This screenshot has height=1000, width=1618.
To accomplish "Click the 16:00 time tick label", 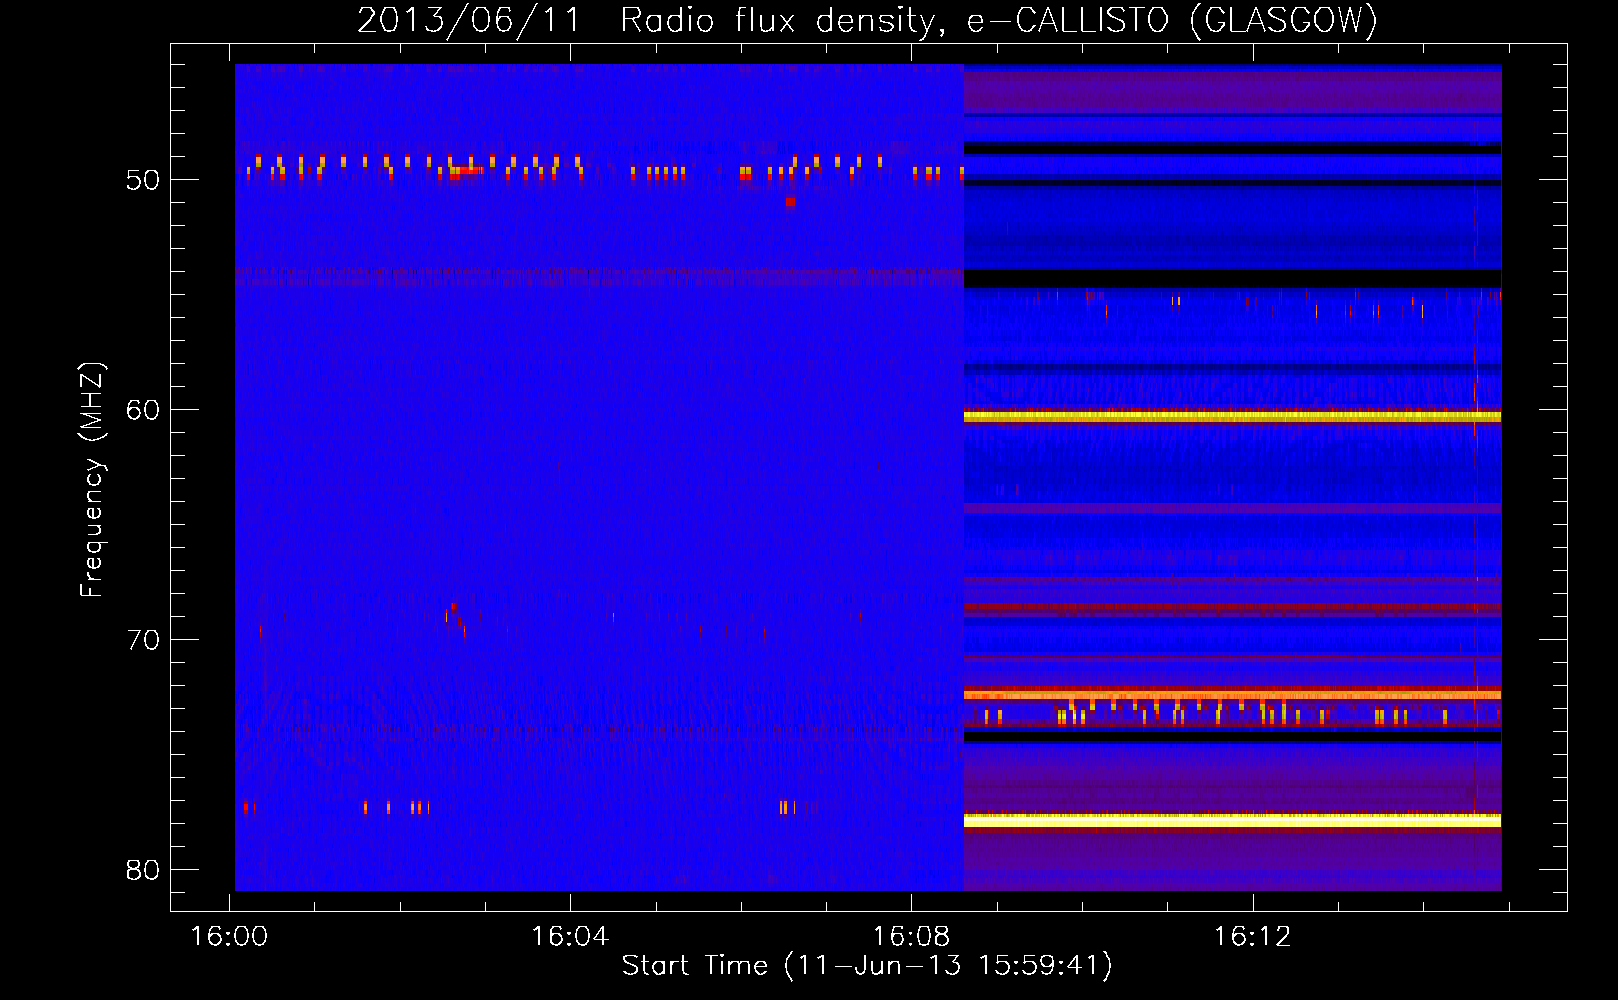I will [229, 937].
